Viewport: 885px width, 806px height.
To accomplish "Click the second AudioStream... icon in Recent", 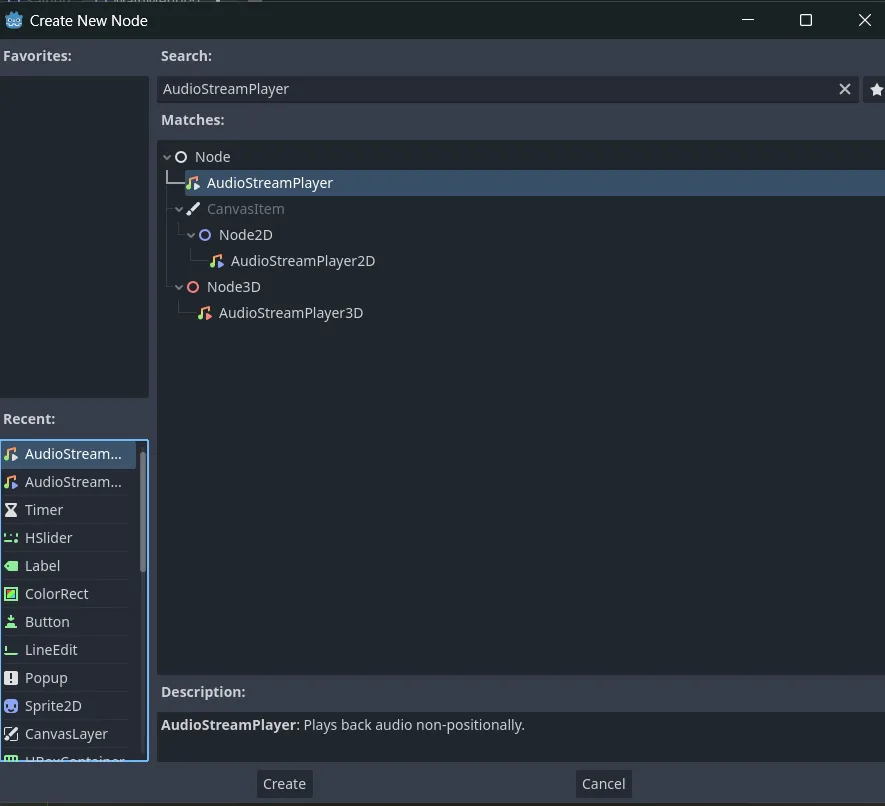I will [x=11, y=482].
